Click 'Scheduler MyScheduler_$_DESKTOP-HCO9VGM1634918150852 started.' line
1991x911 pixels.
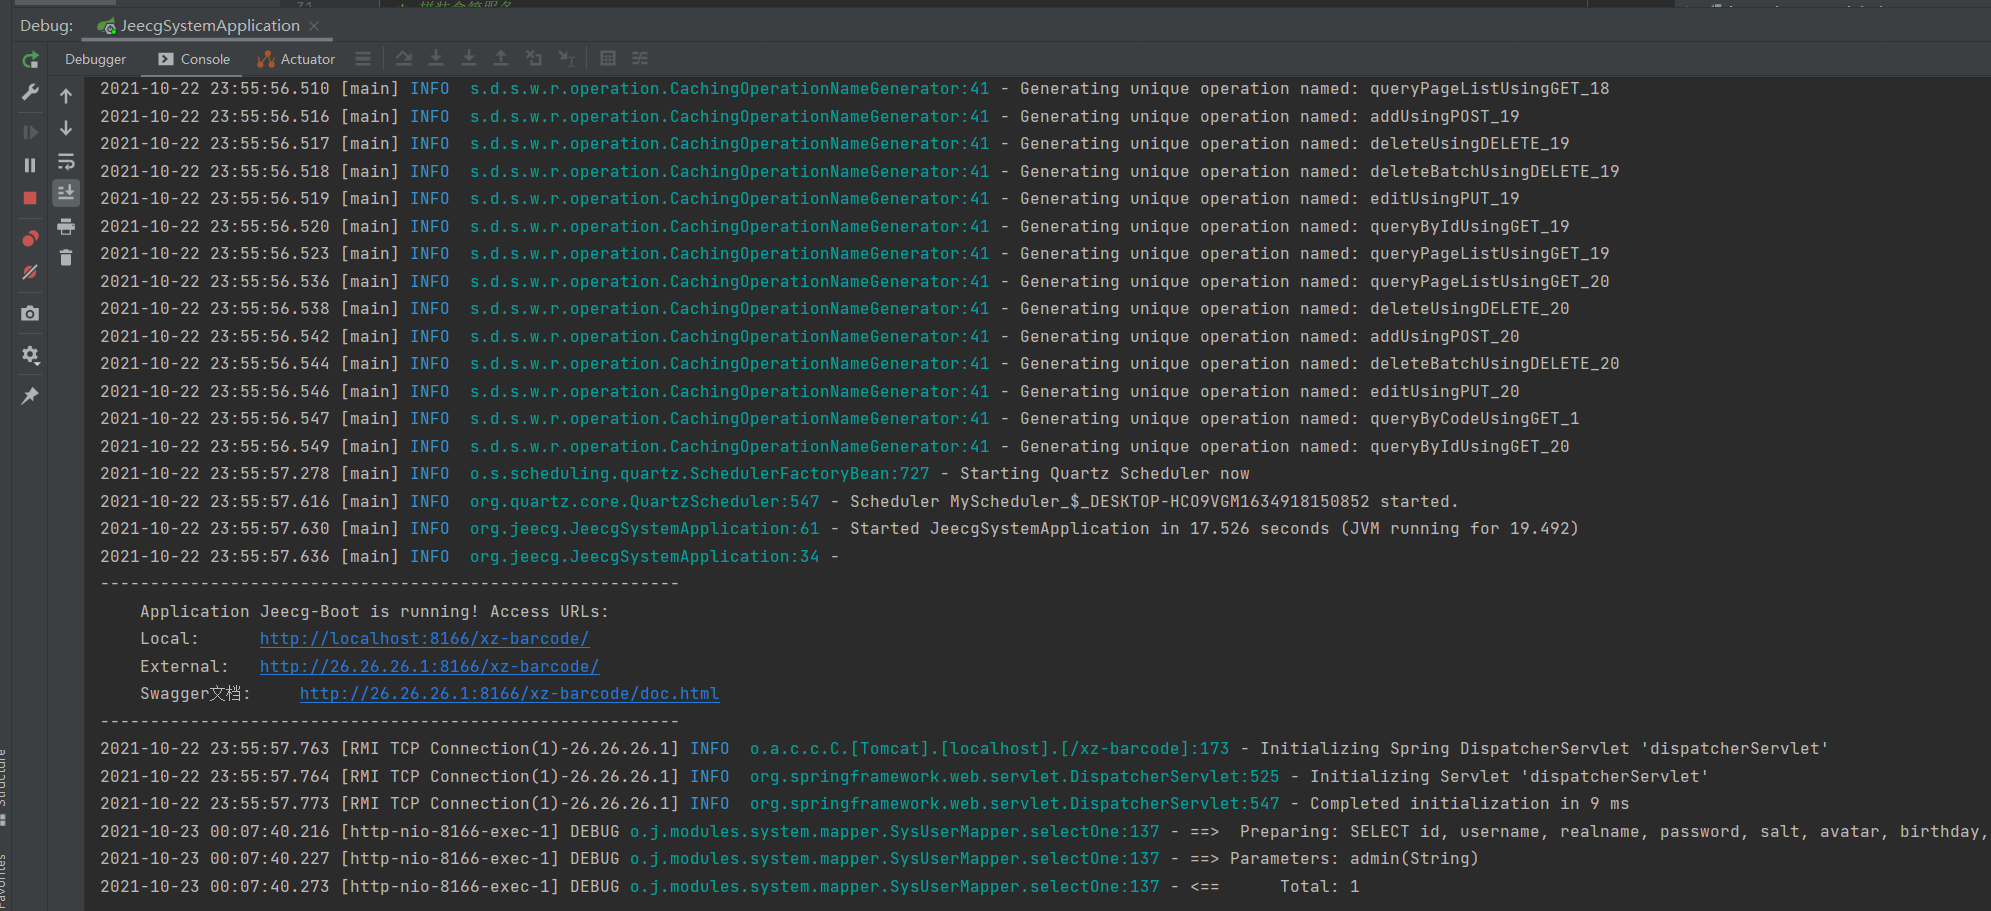(x=779, y=502)
